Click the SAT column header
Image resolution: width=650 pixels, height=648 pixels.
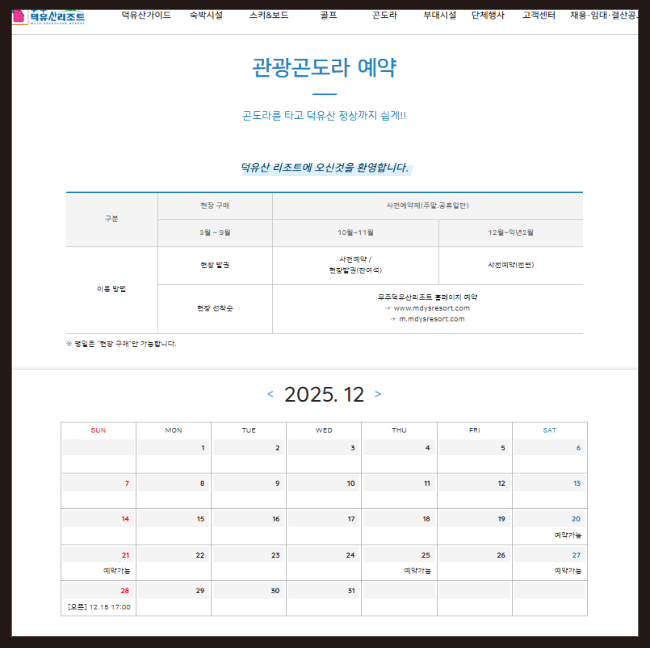coord(550,430)
